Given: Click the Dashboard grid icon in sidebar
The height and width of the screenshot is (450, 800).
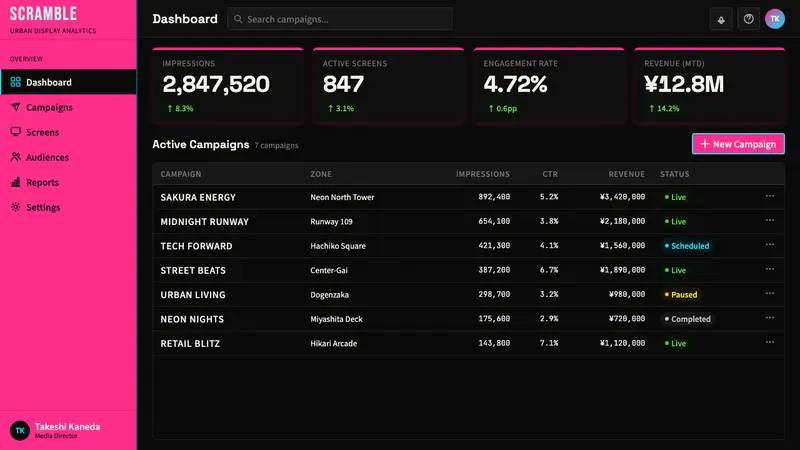Looking at the screenshot, I should tap(16, 82).
